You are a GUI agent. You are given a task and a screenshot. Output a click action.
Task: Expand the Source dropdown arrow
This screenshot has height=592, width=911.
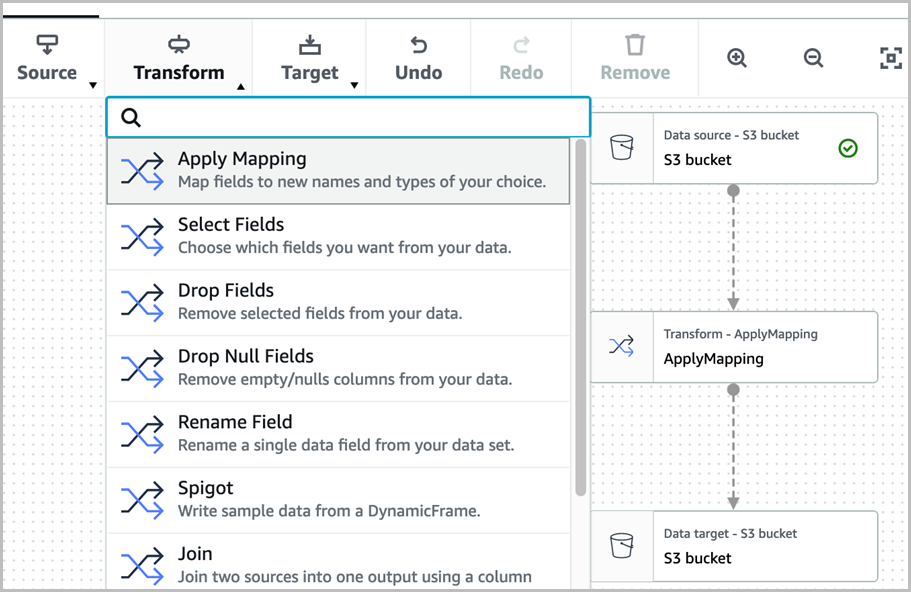93,85
